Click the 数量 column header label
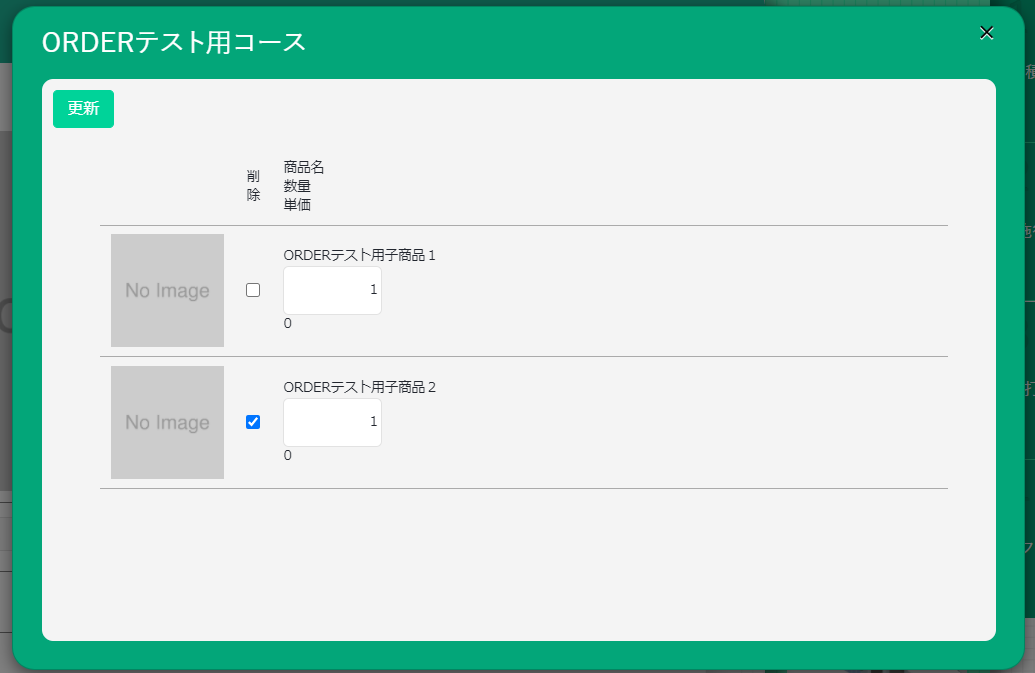The height and width of the screenshot is (673, 1035). [x=297, y=186]
